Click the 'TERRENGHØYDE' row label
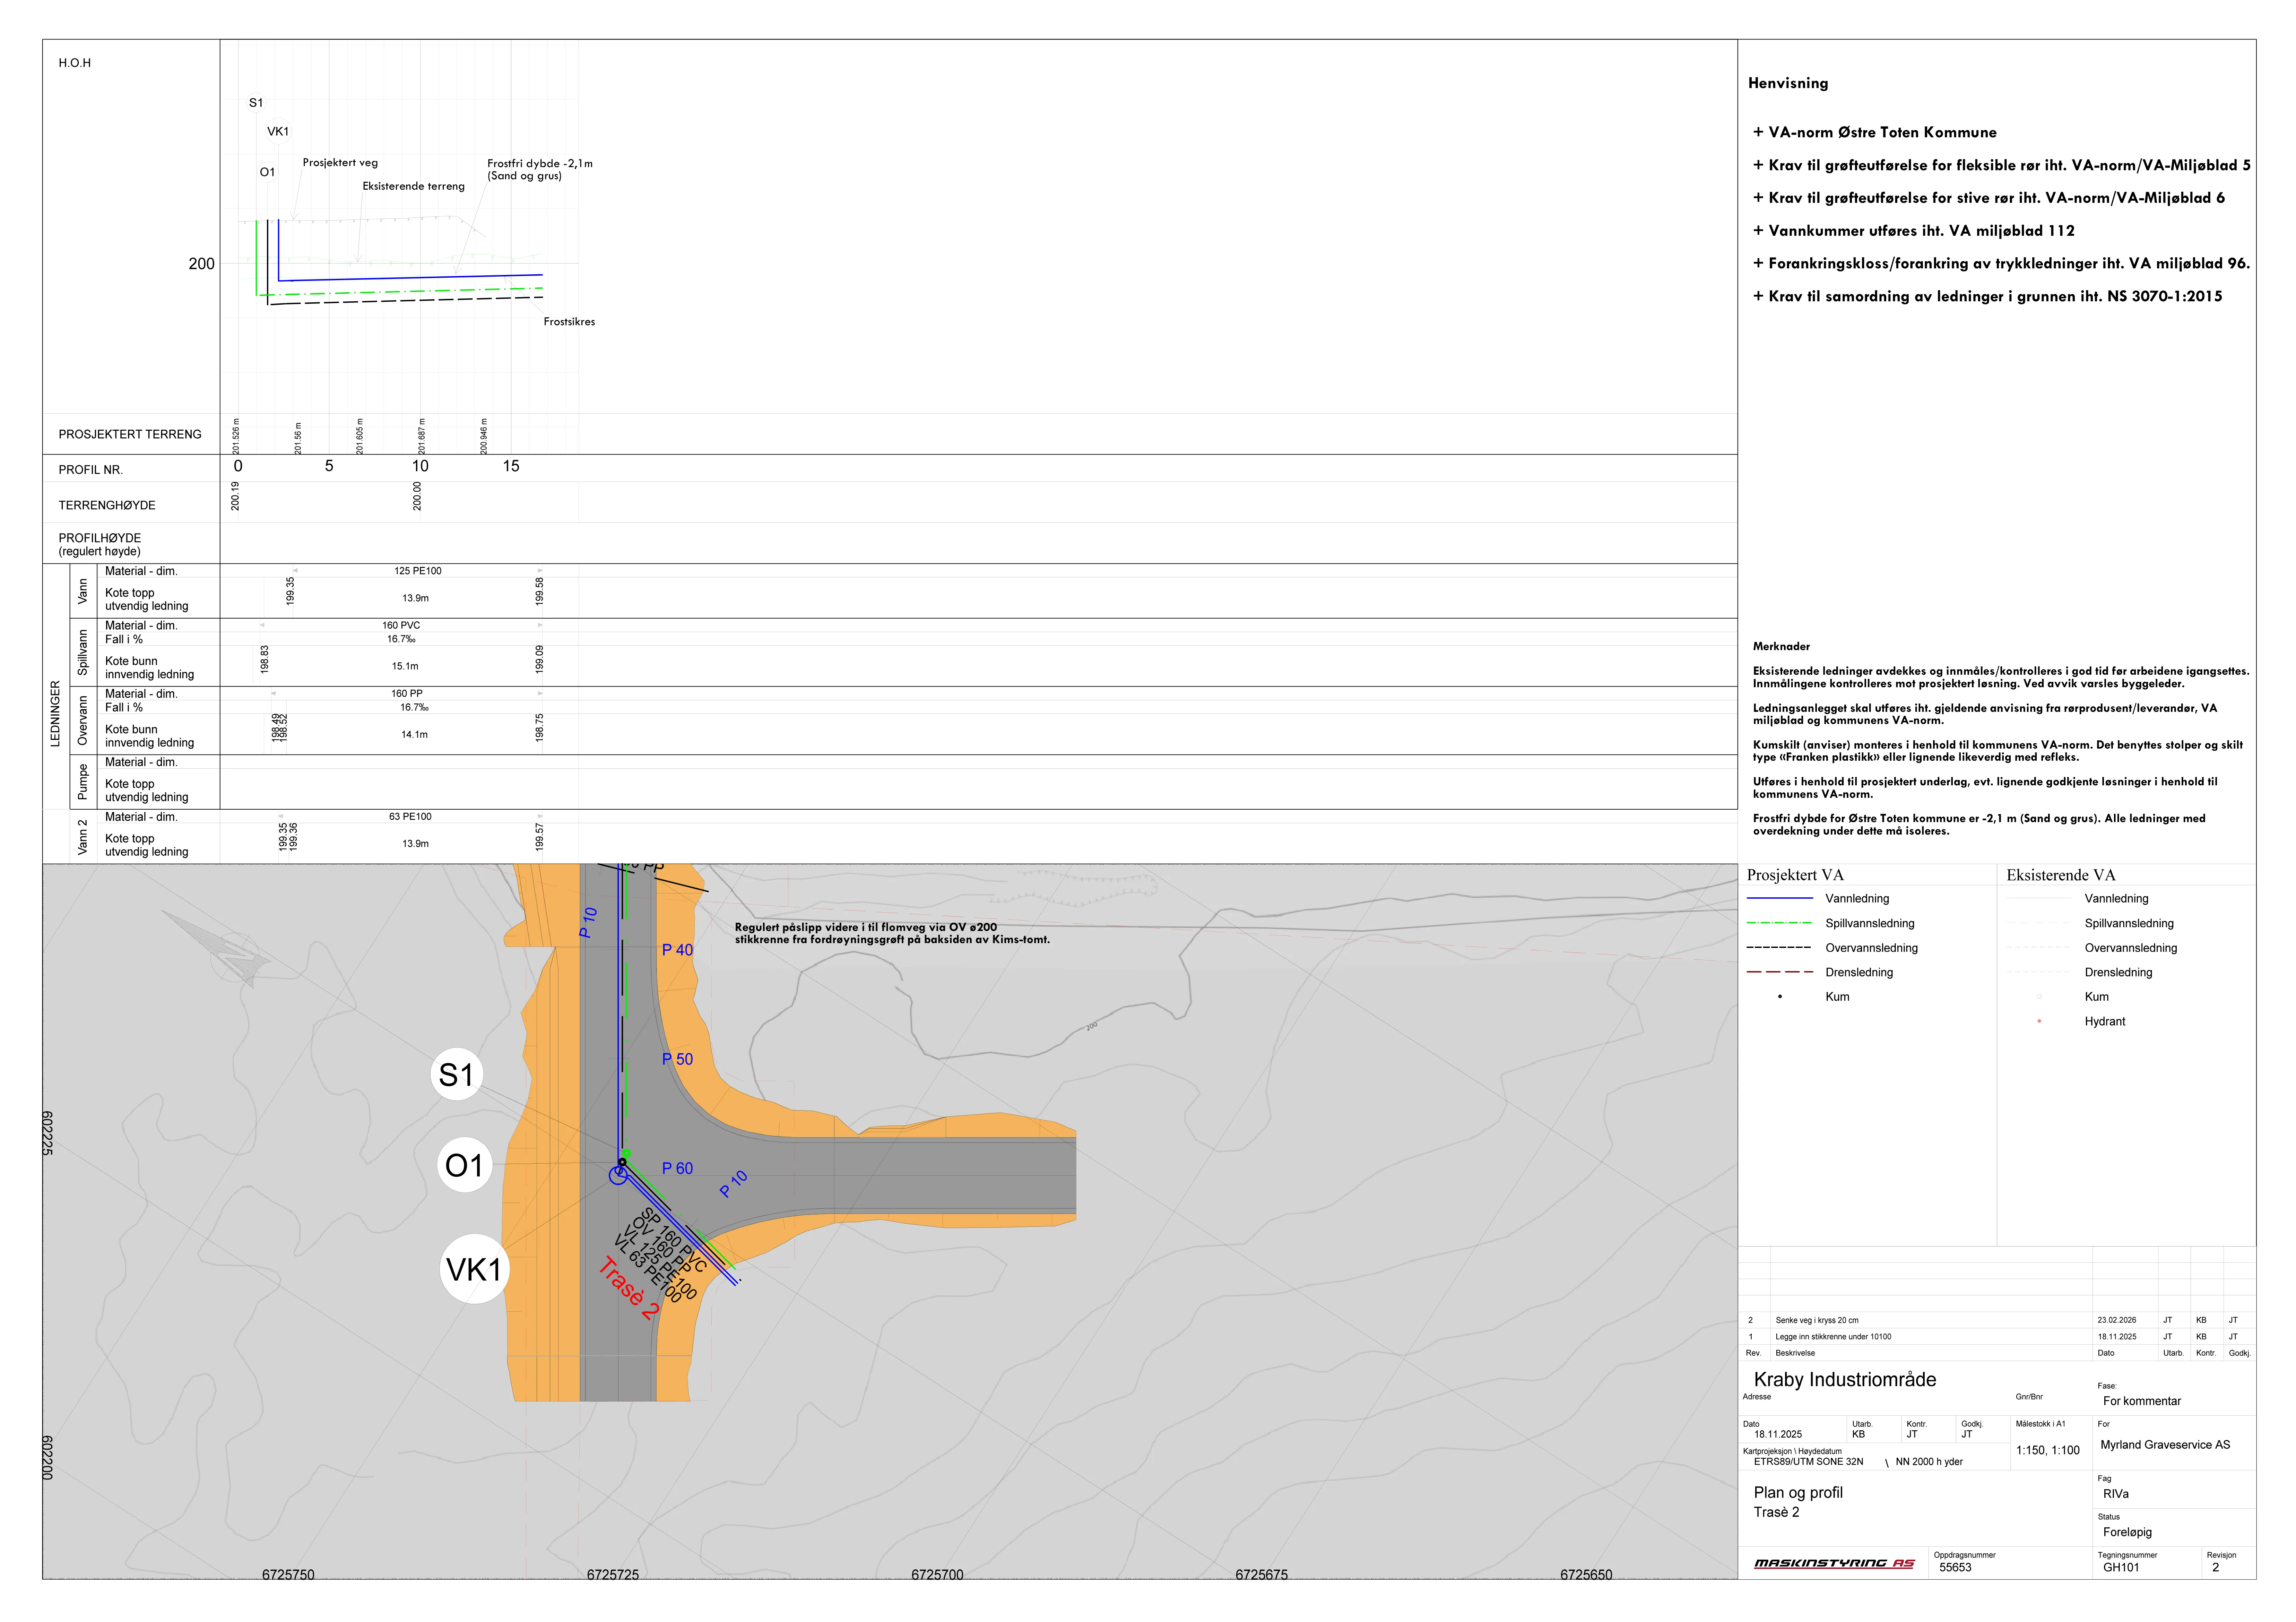Image resolution: width=2296 pixels, height=1622 pixels. [107, 505]
